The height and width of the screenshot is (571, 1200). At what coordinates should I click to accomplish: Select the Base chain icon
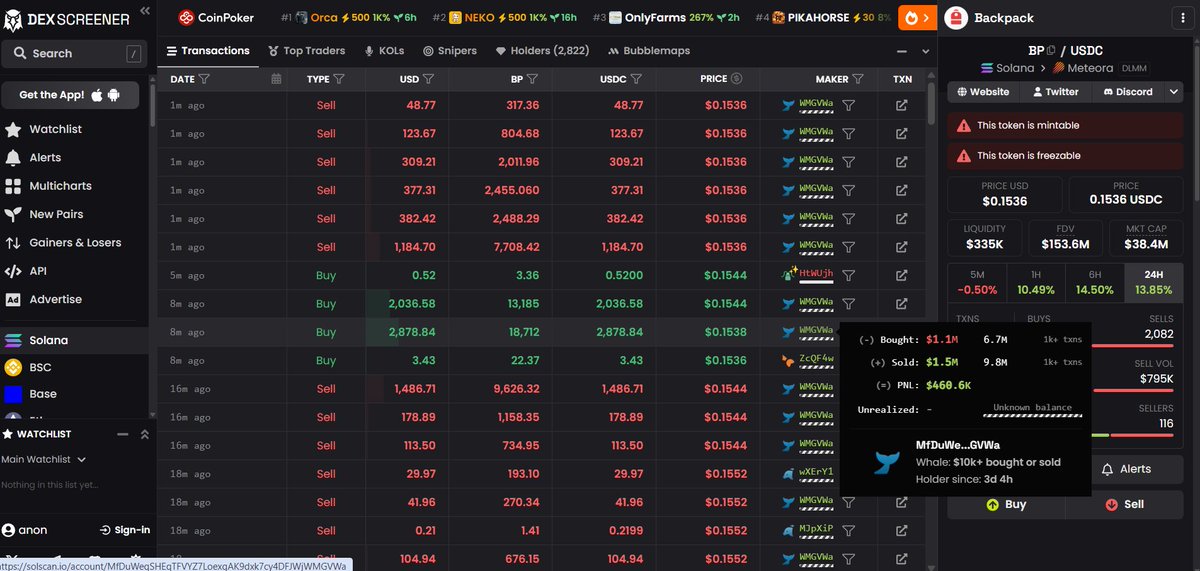(13, 394)
